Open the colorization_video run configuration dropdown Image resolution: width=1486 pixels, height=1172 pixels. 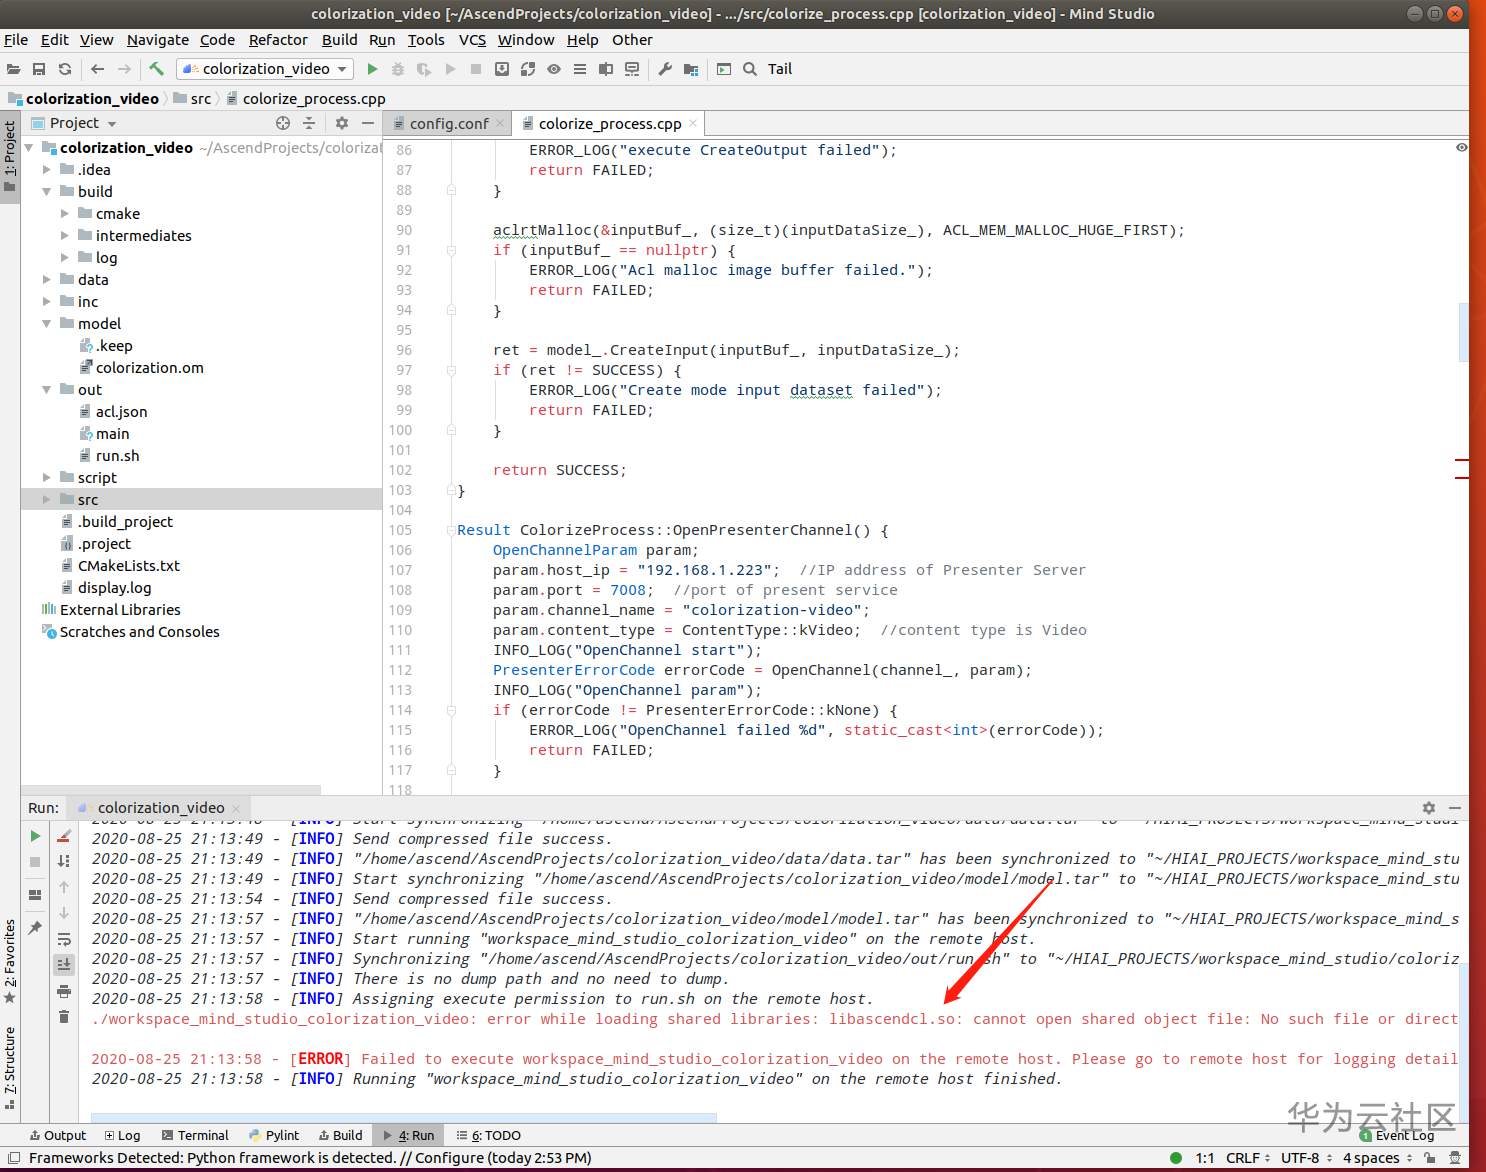(x=266, y=69)
